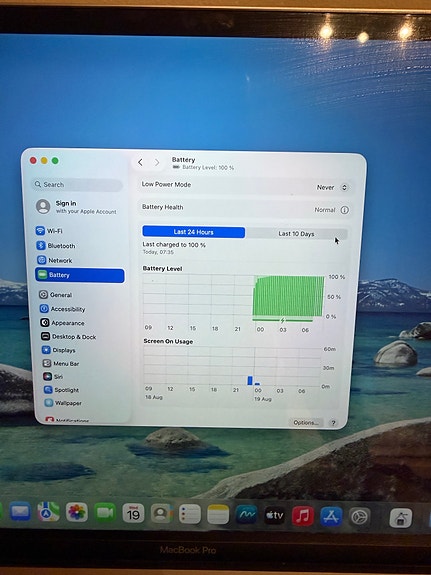Sign in with your Apple Account
Viewport: 431px width, 575px height.
coord(76,207)
